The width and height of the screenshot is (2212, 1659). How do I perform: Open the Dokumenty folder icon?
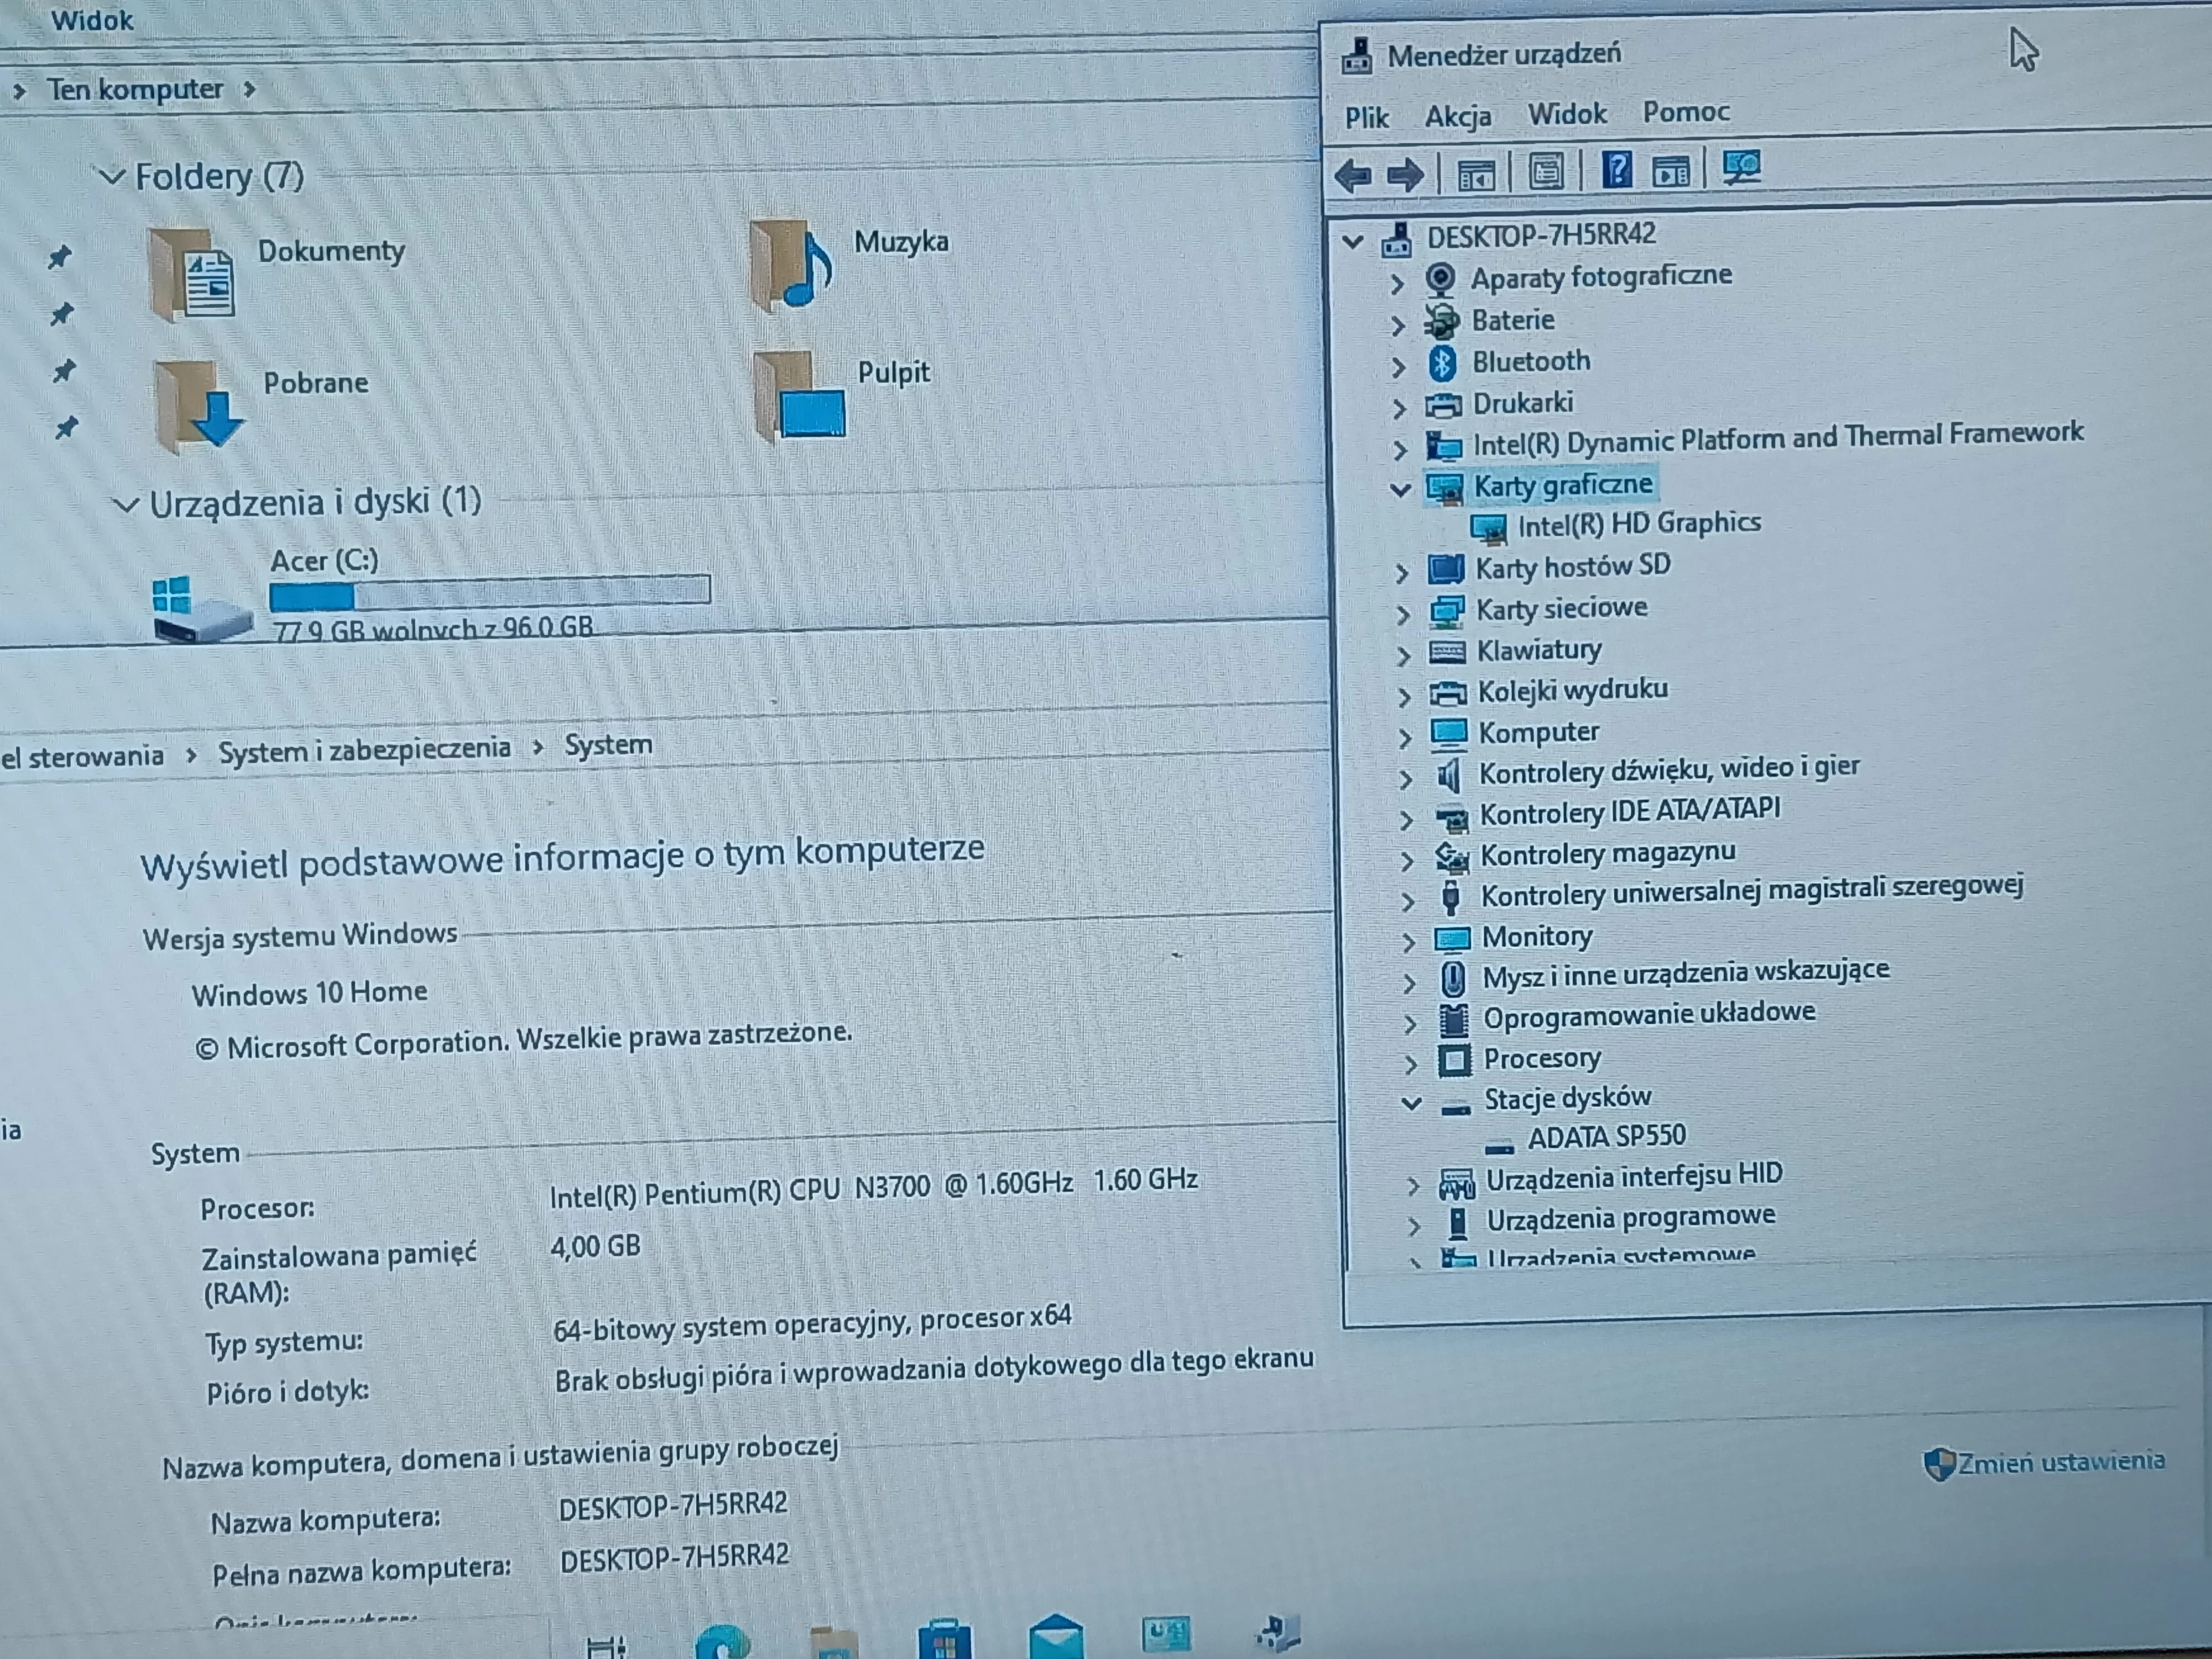point(192,275)
